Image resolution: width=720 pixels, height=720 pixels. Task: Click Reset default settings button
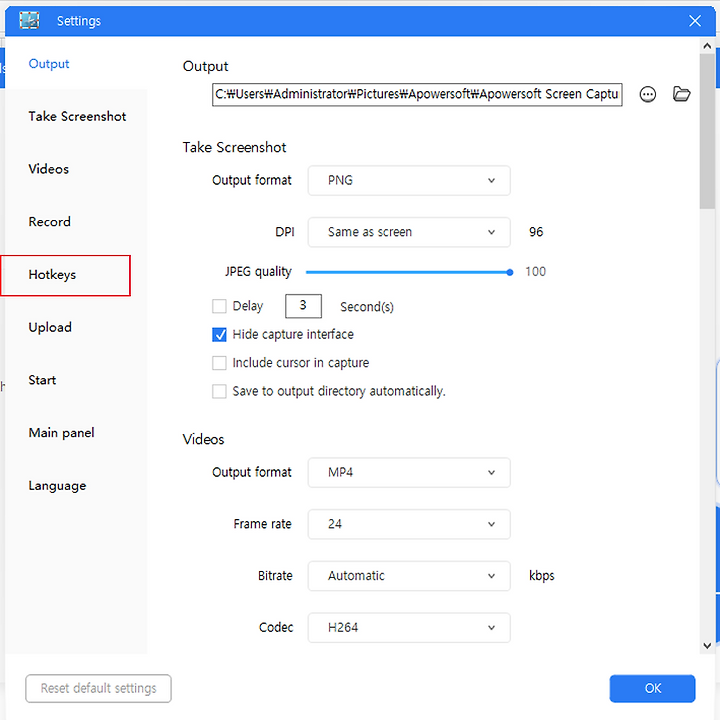click(x=98, y=688)
